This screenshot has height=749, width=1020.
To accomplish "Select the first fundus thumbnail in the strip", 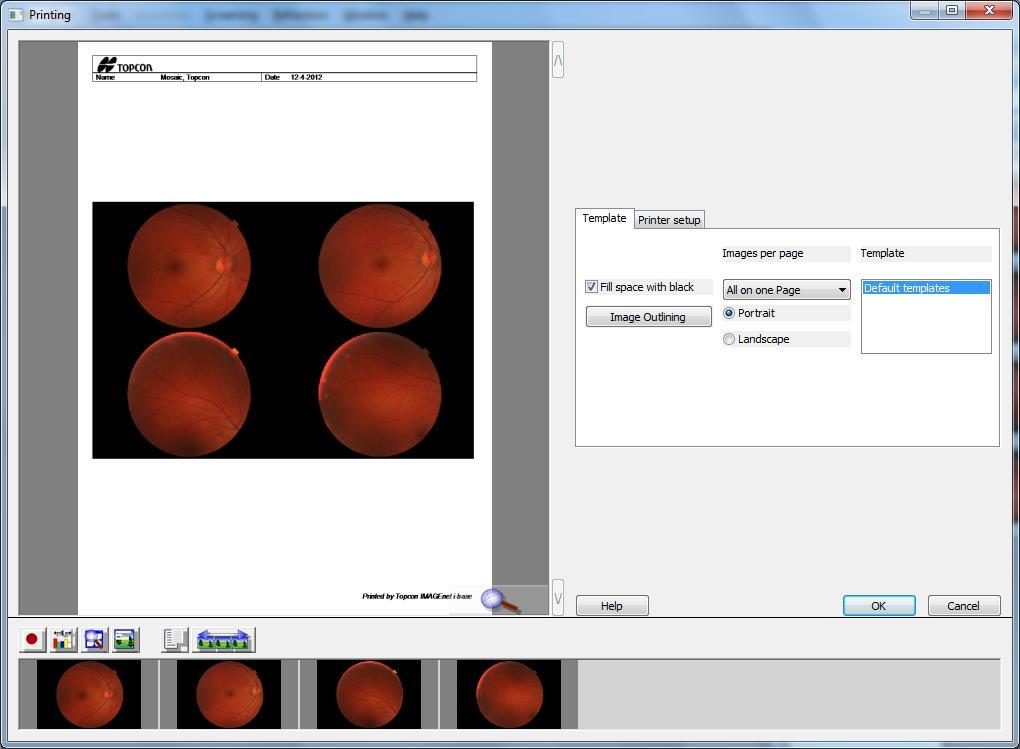I will [88, 694].
